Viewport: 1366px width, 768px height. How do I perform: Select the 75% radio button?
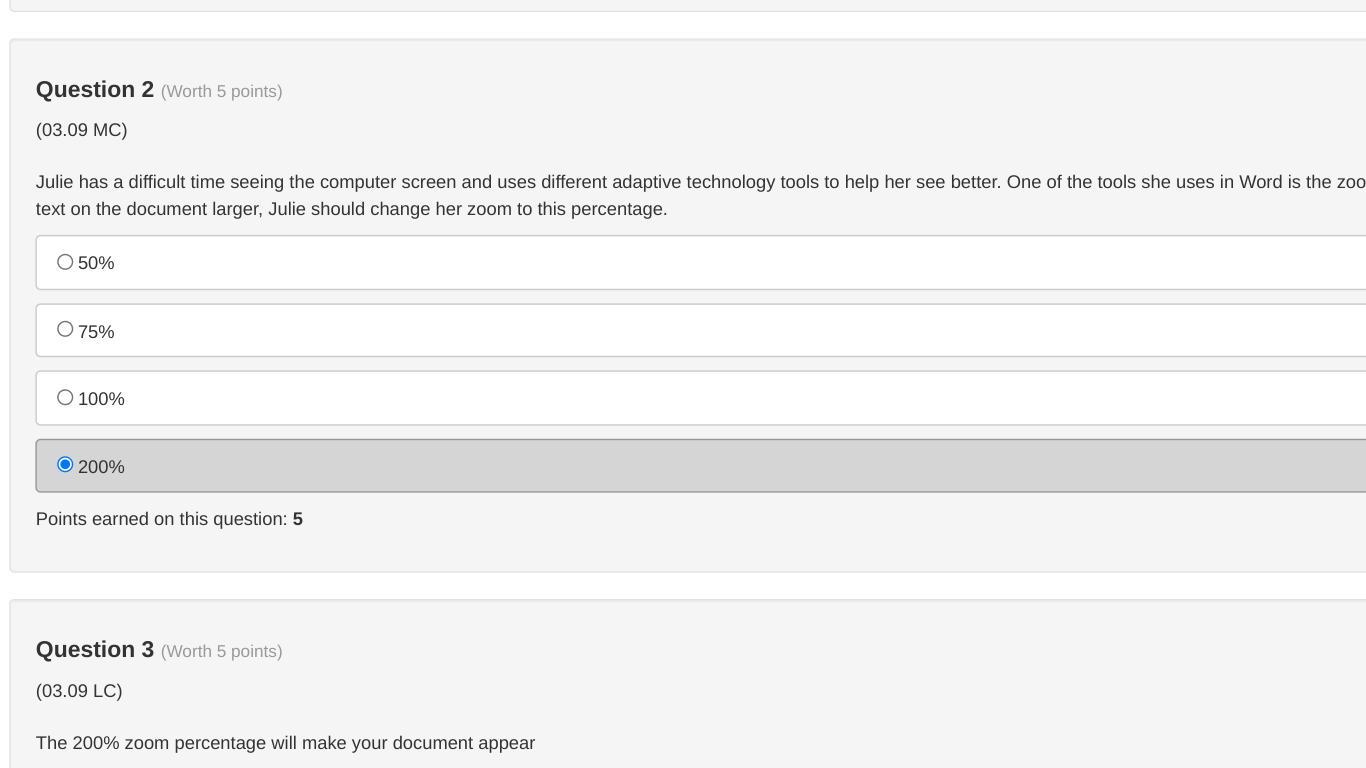65,329
